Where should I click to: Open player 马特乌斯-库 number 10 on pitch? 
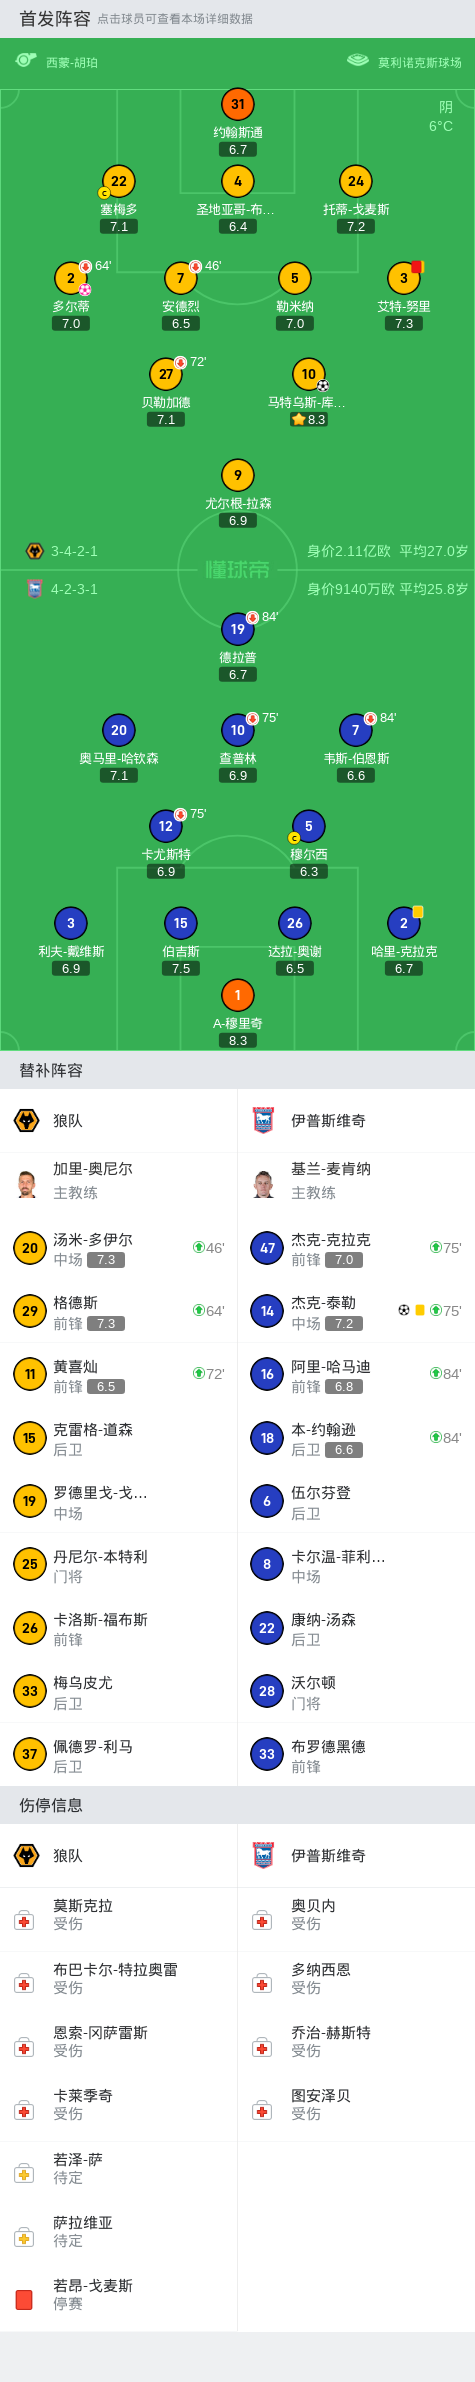point(309,374)
